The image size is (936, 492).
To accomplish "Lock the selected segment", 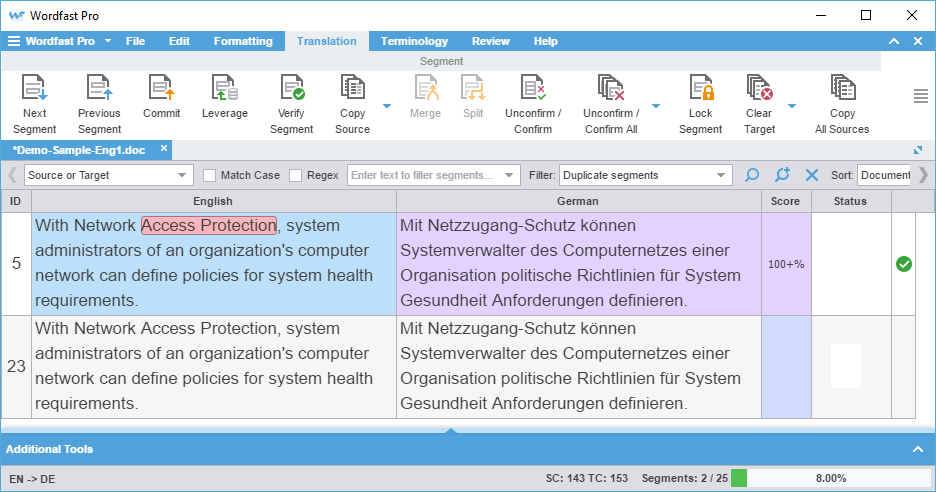I will pyautogui.click(x=700, y=90).
